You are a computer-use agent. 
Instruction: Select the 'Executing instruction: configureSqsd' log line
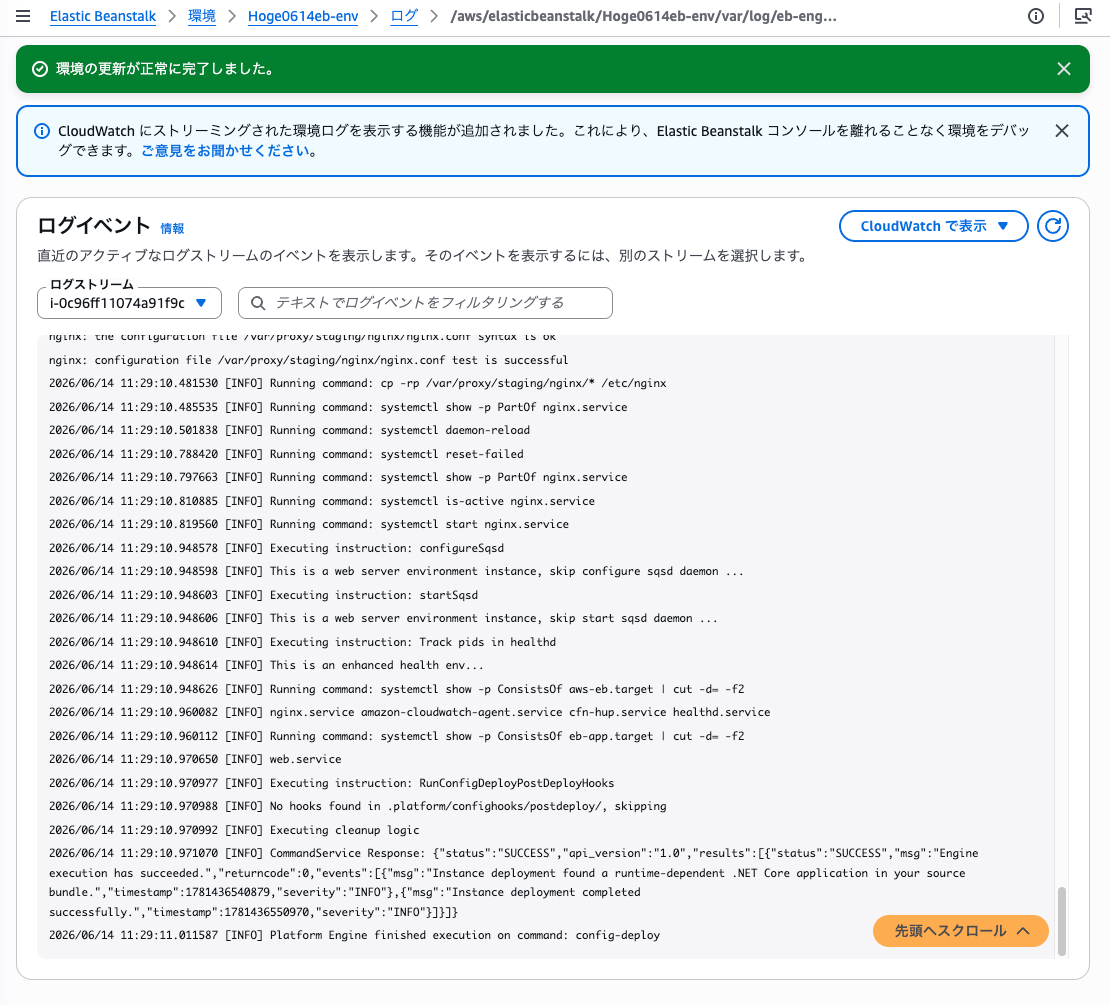[276, 548]
